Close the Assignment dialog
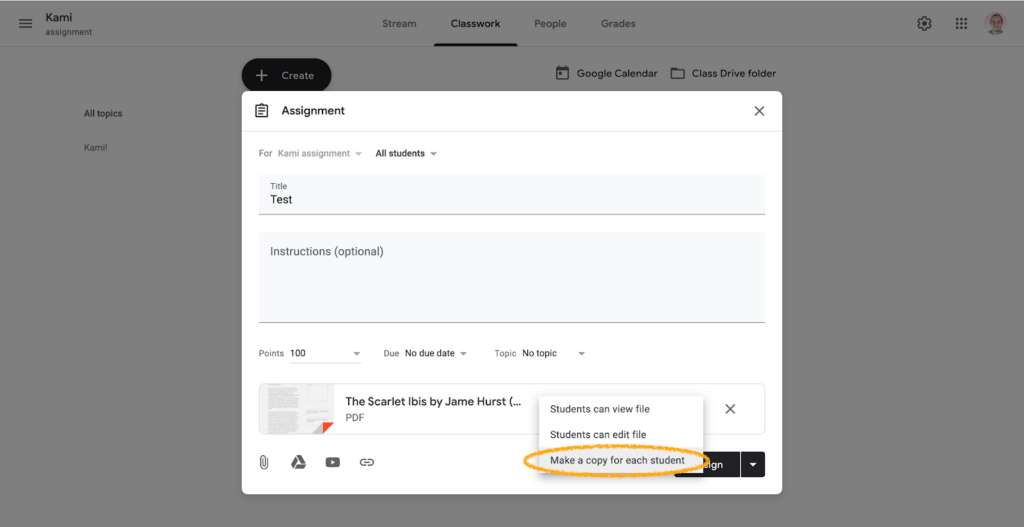 coord(759,111)
